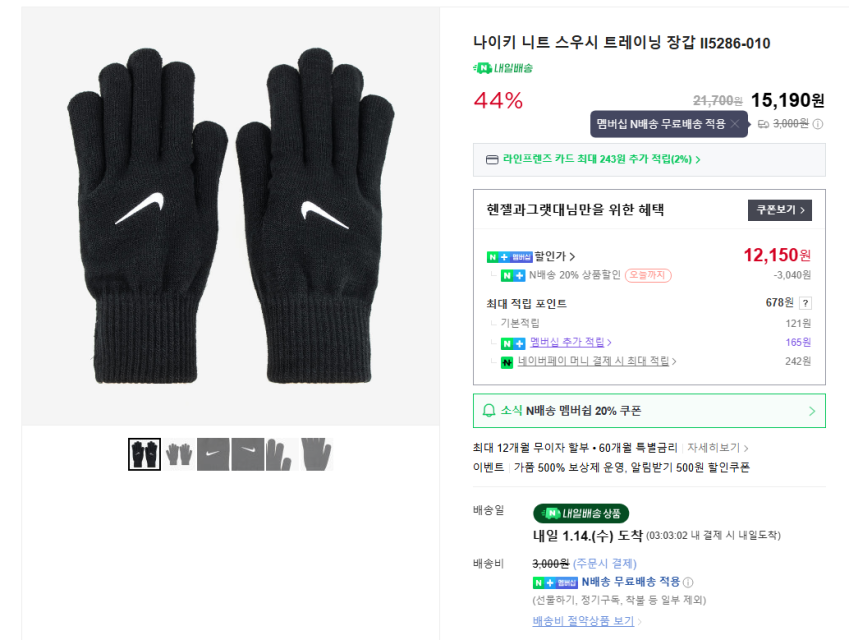
Task: Click 자세히보기 for installment details
Action: pyautogui.click(x=717, y=448)
